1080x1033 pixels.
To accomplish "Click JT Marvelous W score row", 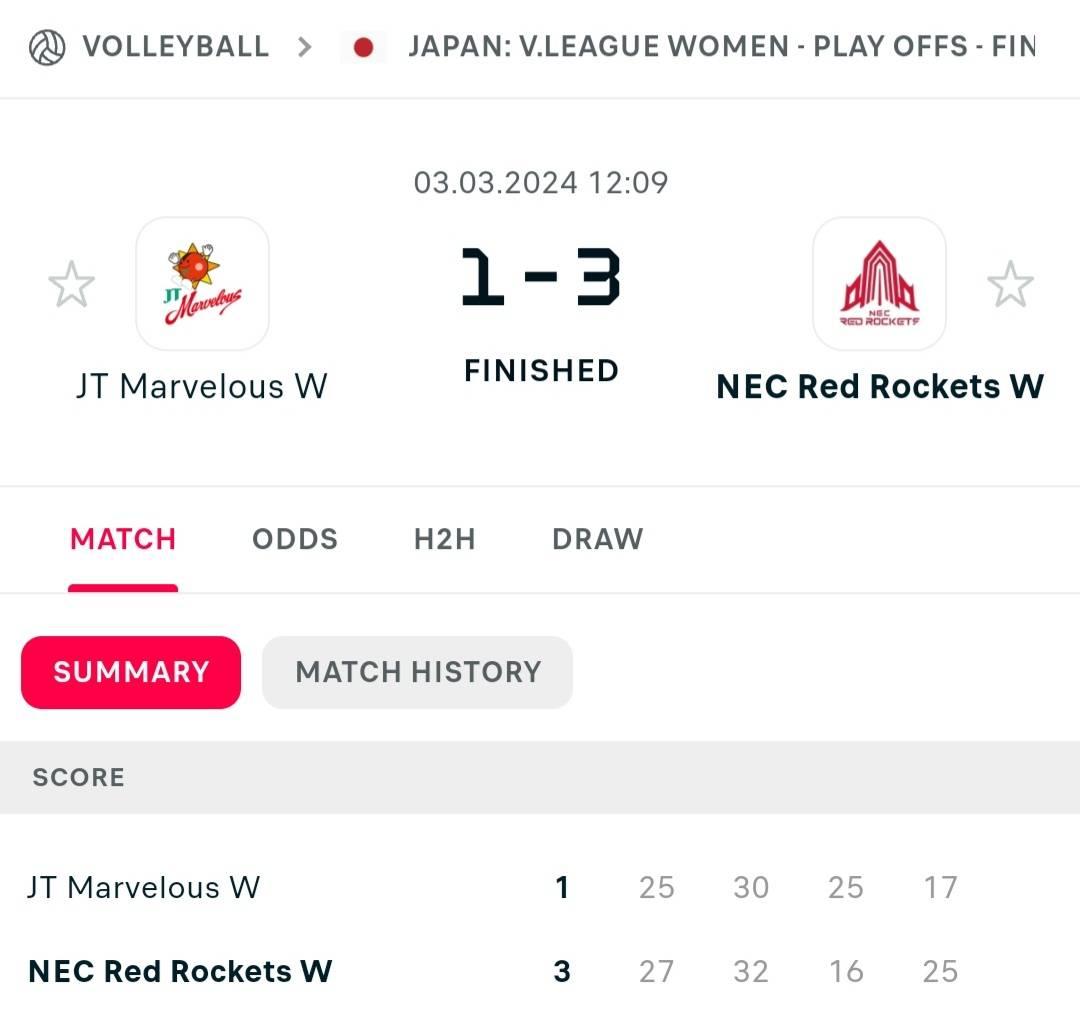I will point(540,887).
